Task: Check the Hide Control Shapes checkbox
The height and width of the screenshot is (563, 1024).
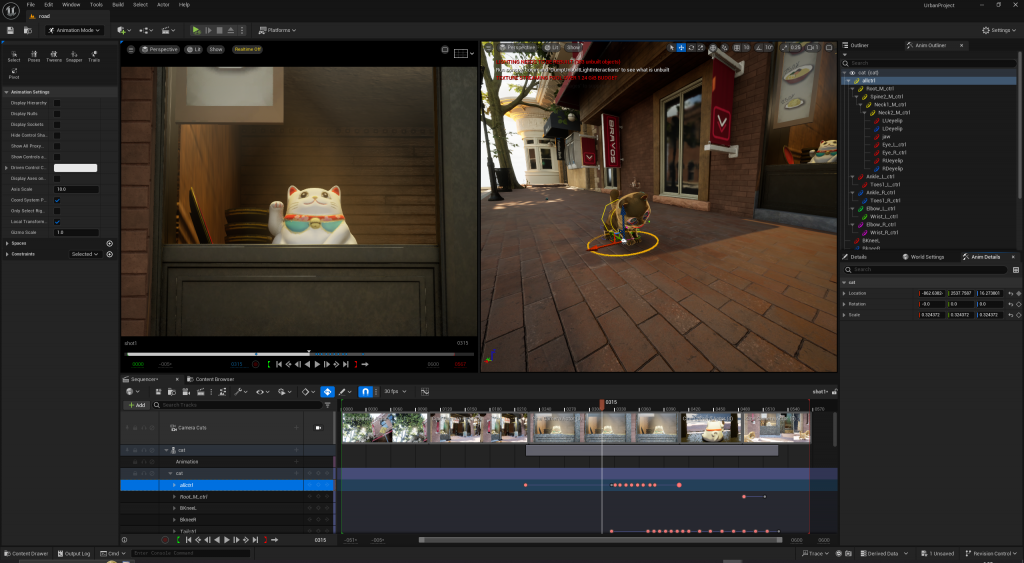Action: (57, 135)
